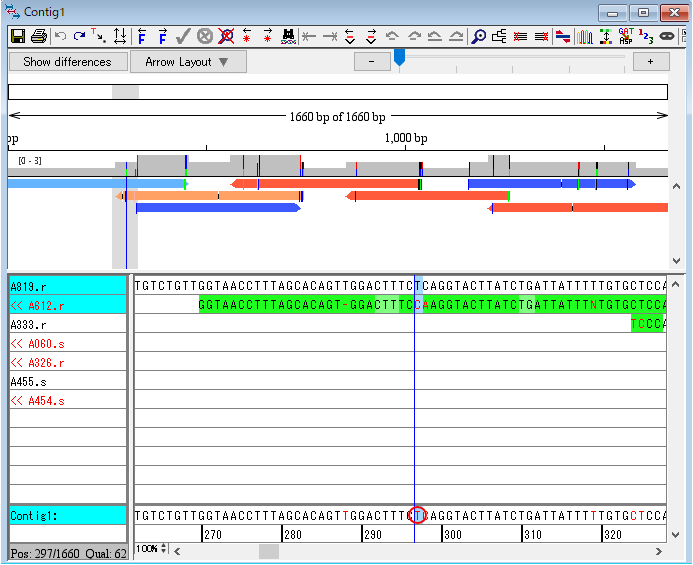The height and width of the screenshot is (565, 693).
Task: Click the red crossed-out magnifier icon
Action: point(226,36)
